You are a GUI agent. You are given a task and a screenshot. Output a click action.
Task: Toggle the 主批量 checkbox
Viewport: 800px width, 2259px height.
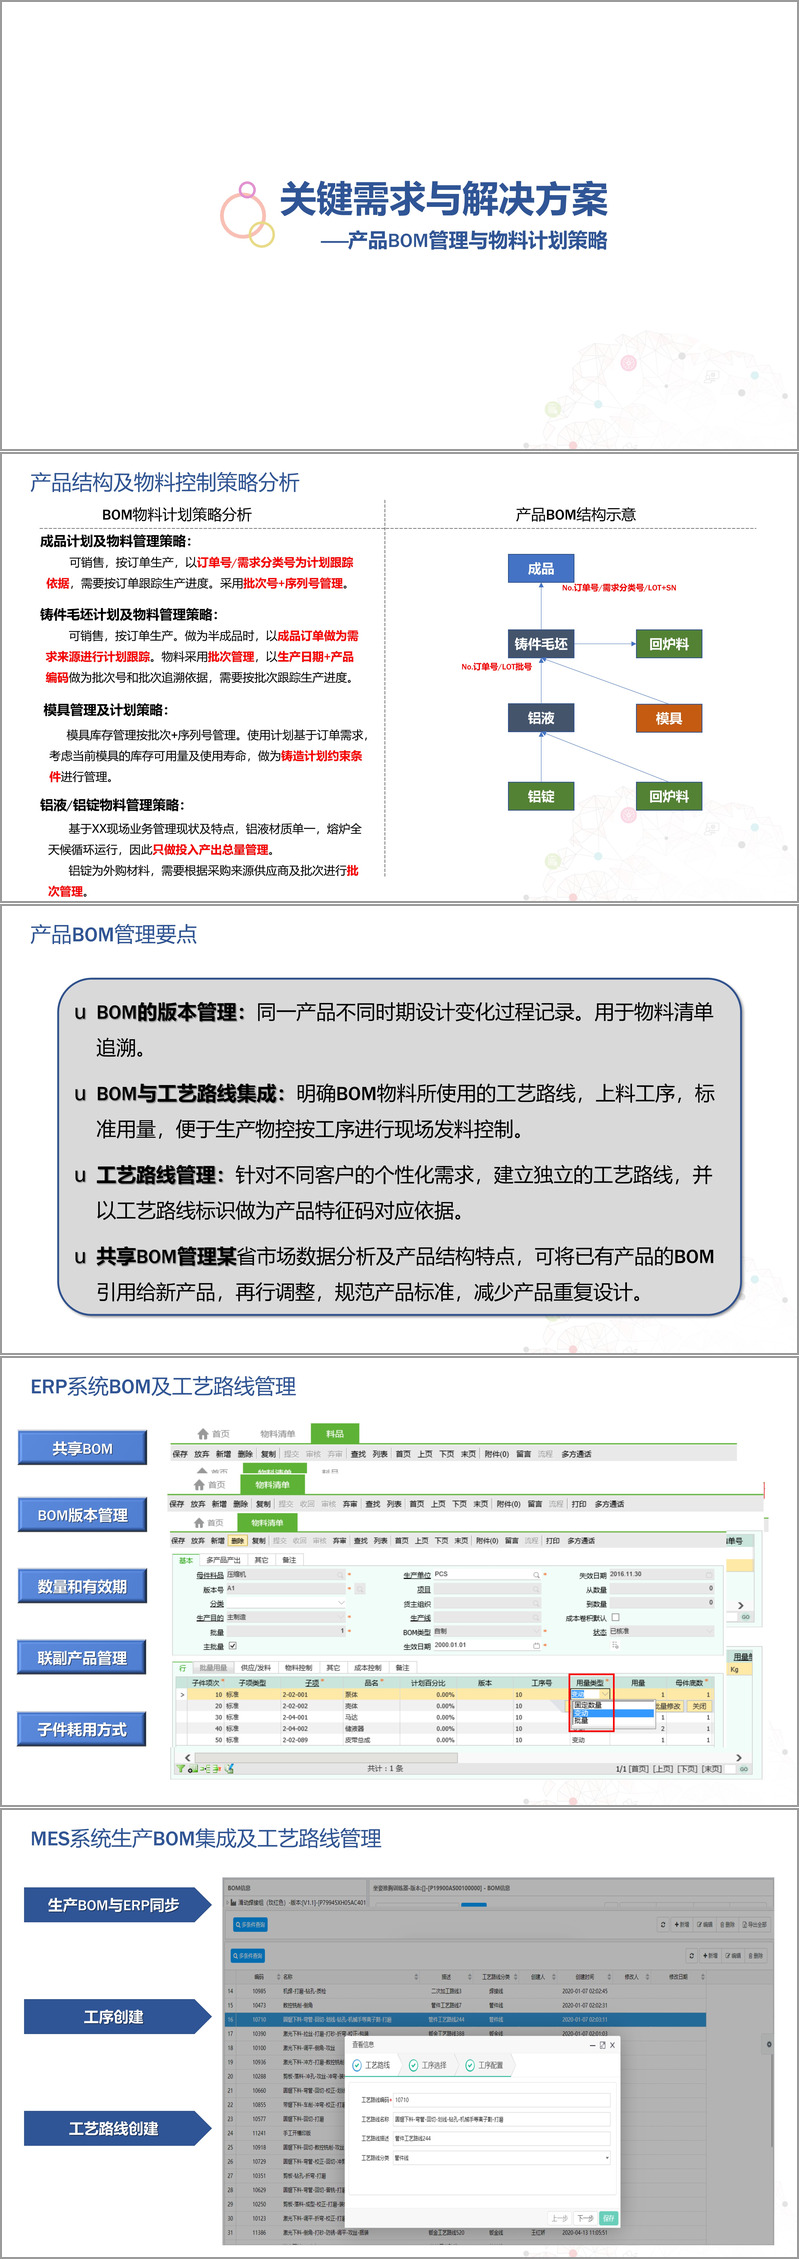[232, 1645]
